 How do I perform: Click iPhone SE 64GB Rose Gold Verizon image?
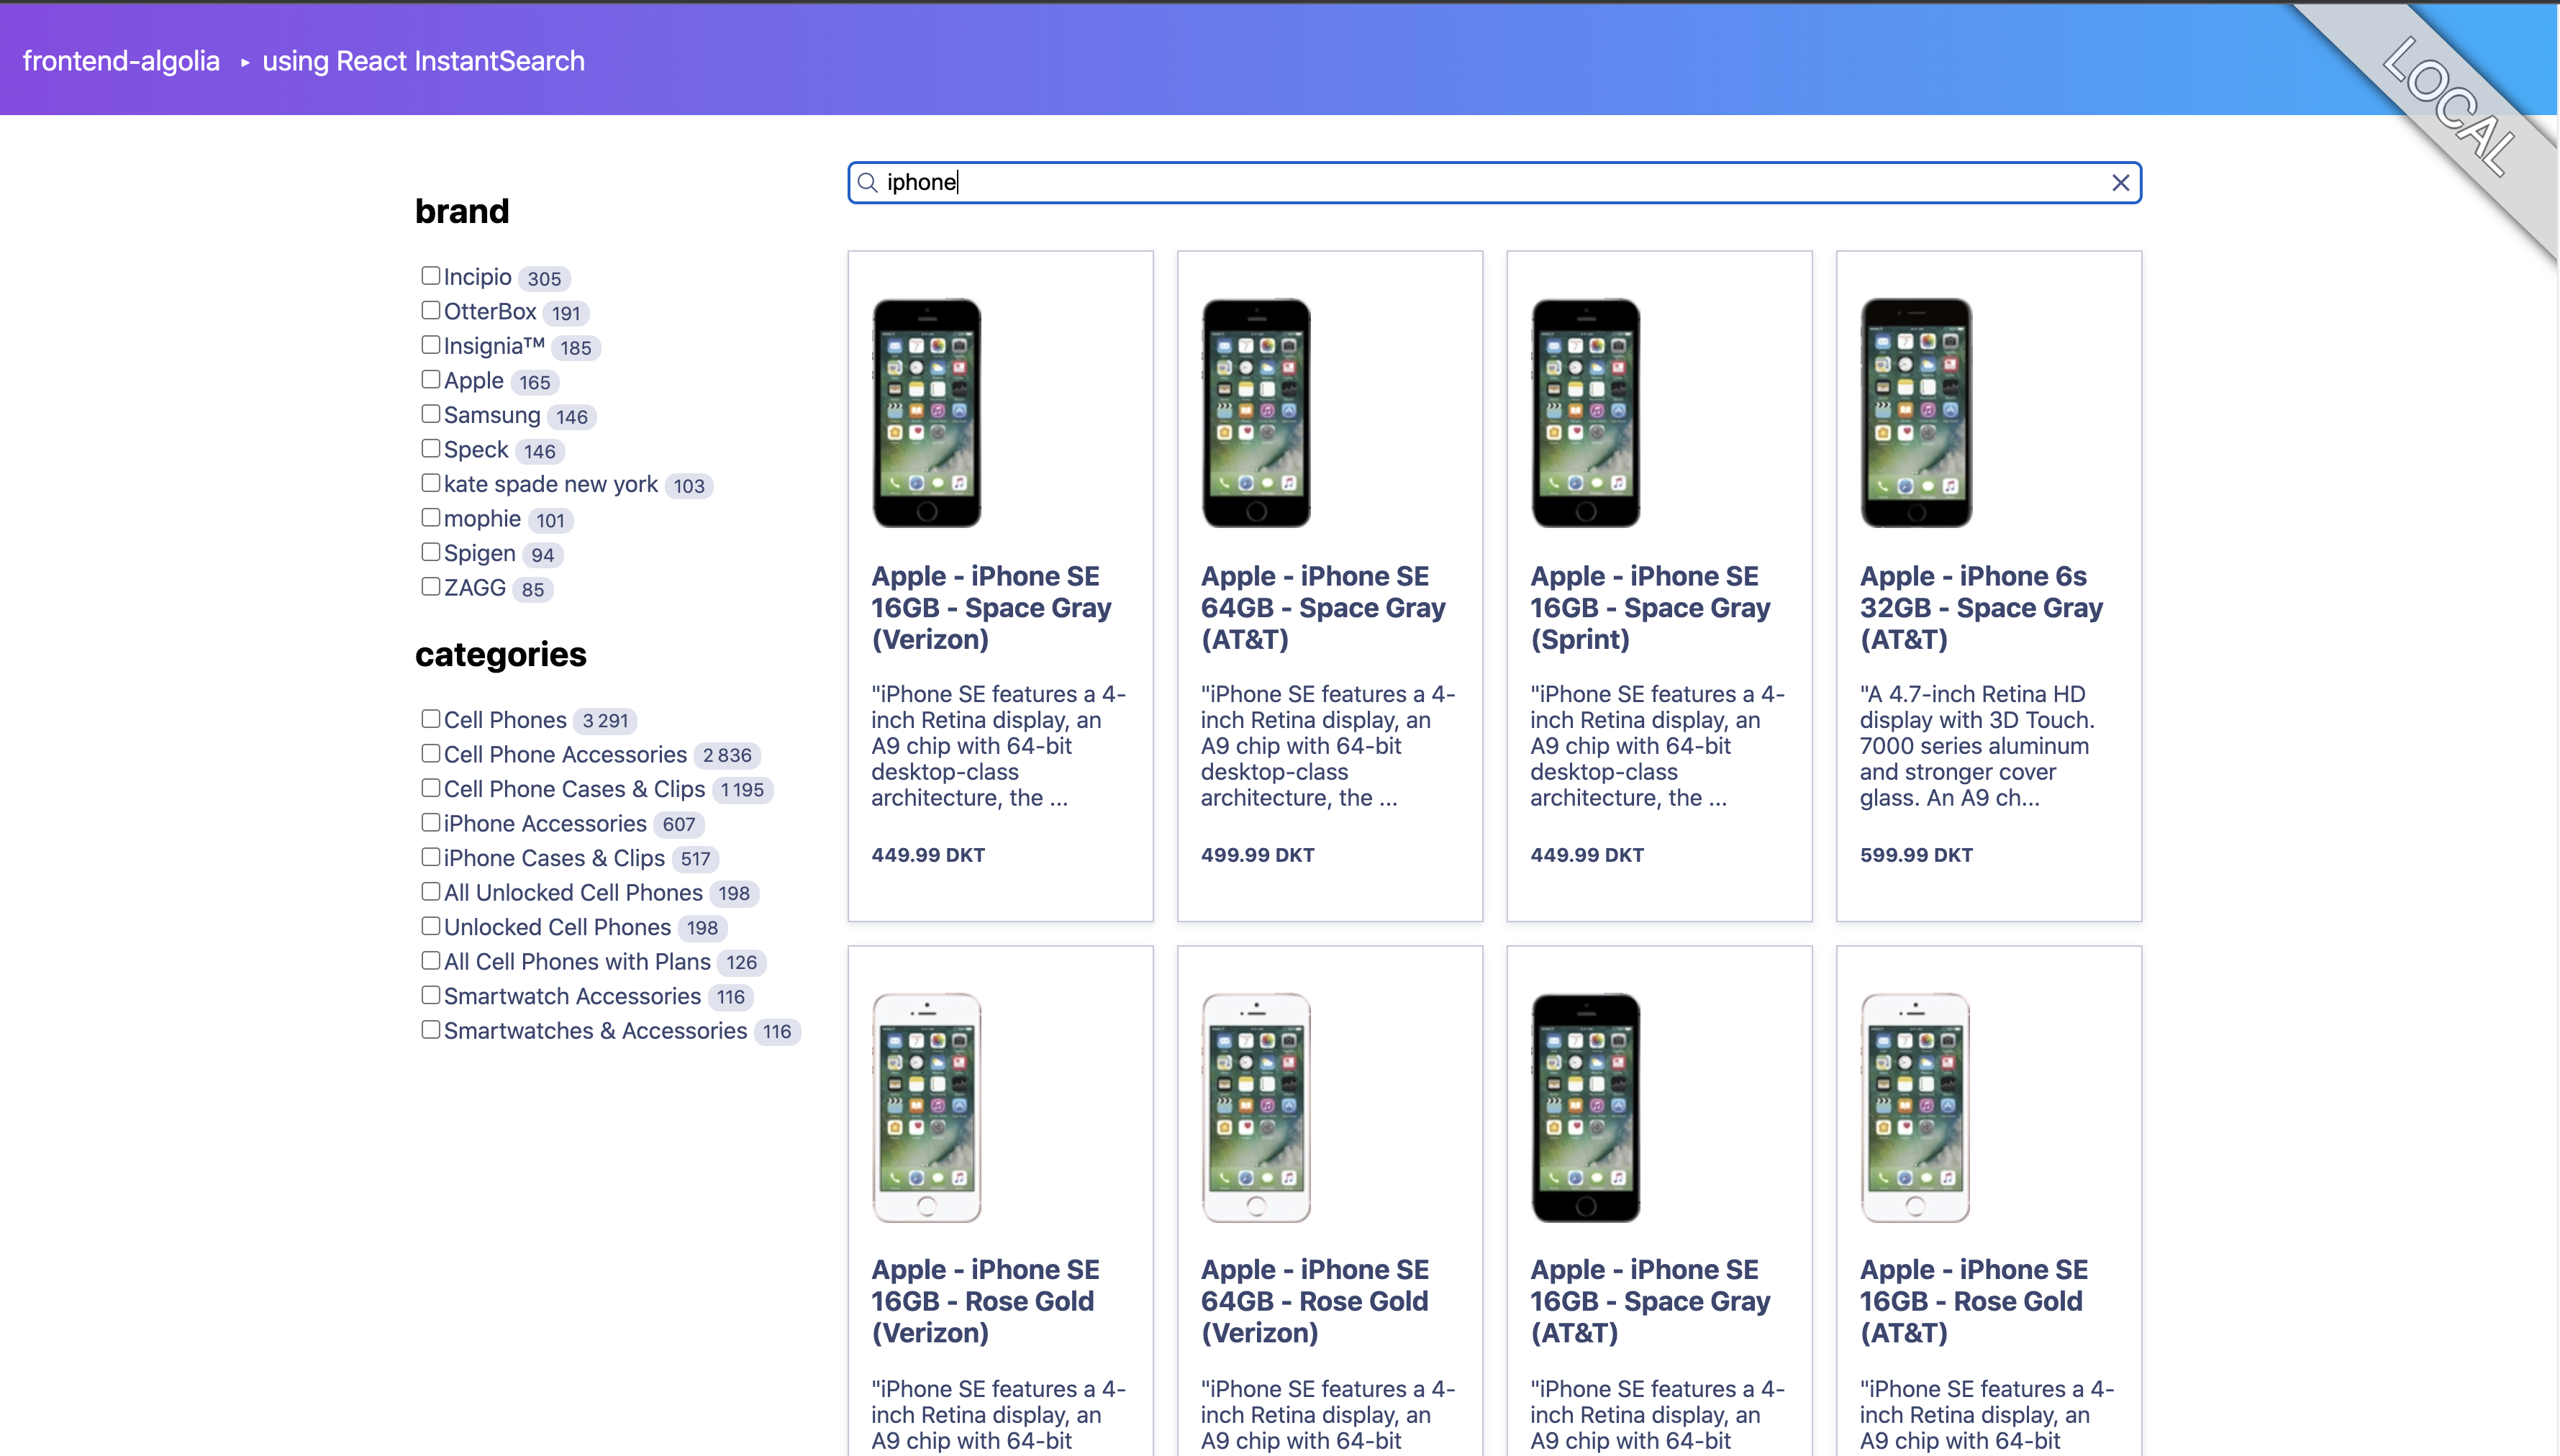(x=1256, y=1107)
